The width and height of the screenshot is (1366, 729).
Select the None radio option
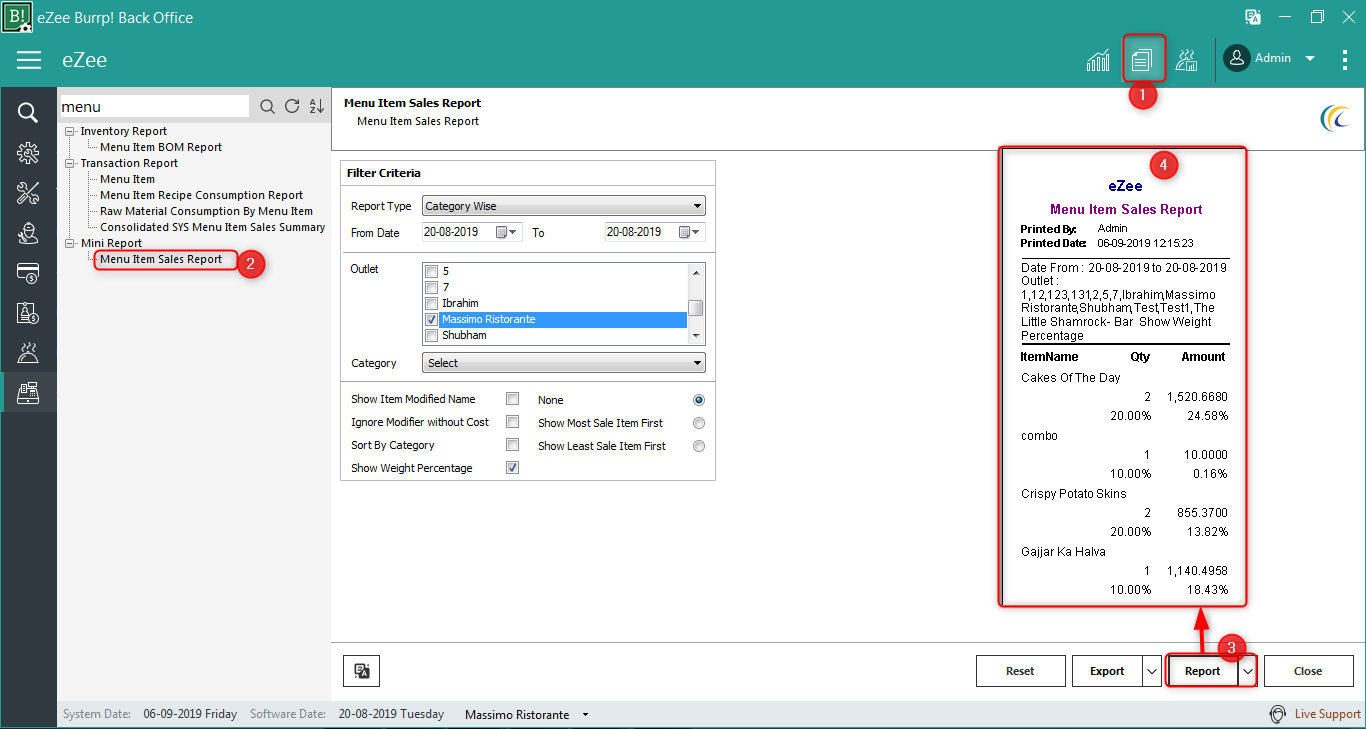tap(699, 400)
